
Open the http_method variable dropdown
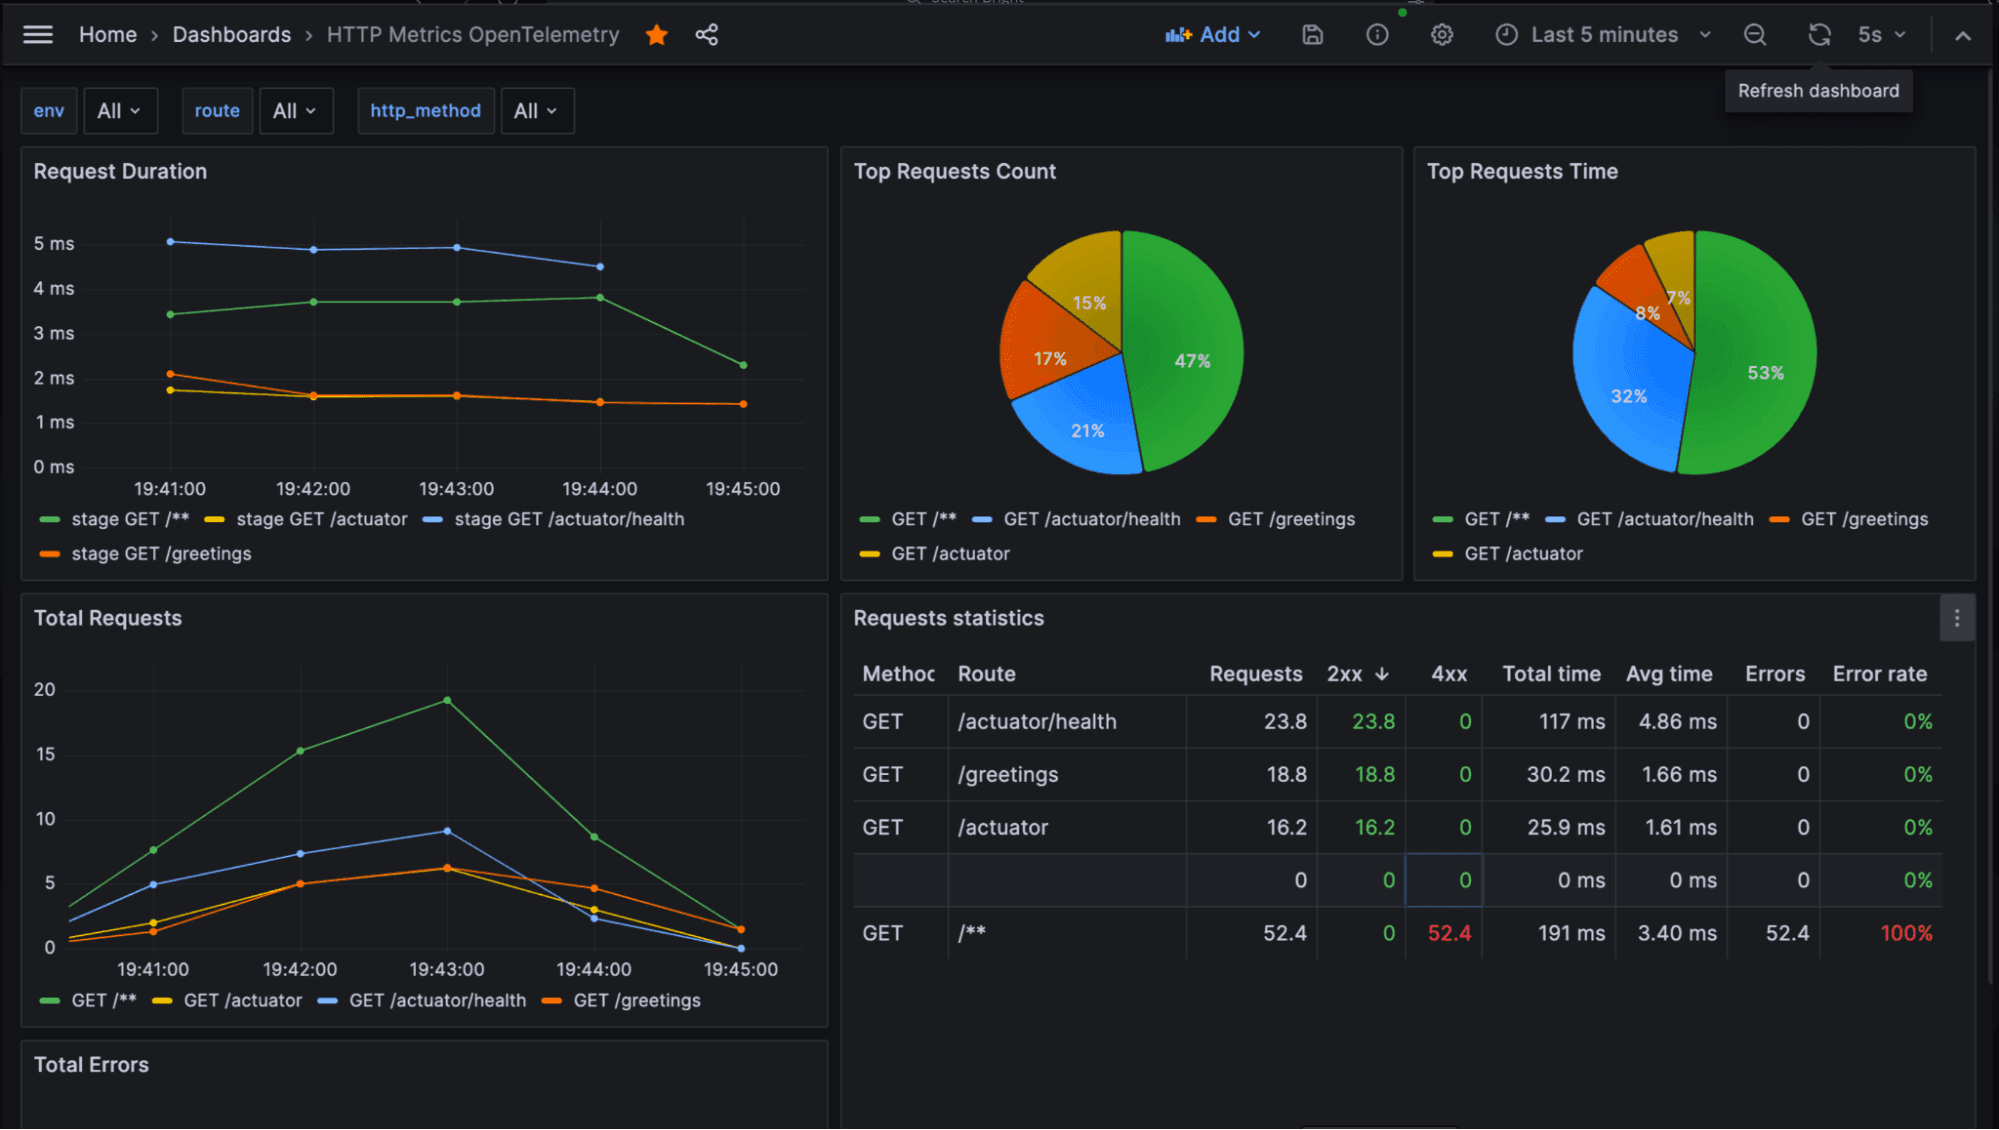(537, 110)
